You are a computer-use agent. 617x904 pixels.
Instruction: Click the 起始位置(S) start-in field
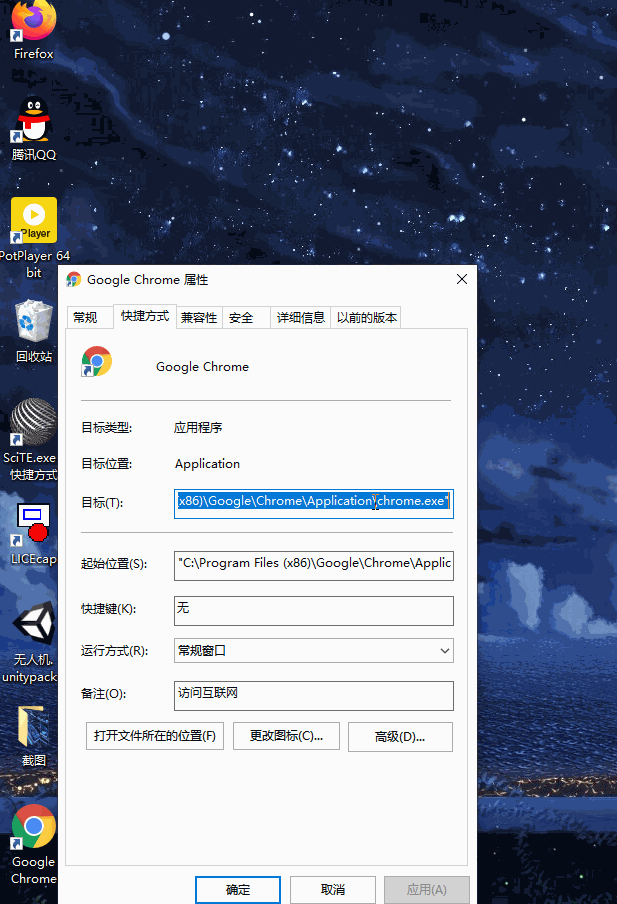pyautogui.click(x=314, y=566)
